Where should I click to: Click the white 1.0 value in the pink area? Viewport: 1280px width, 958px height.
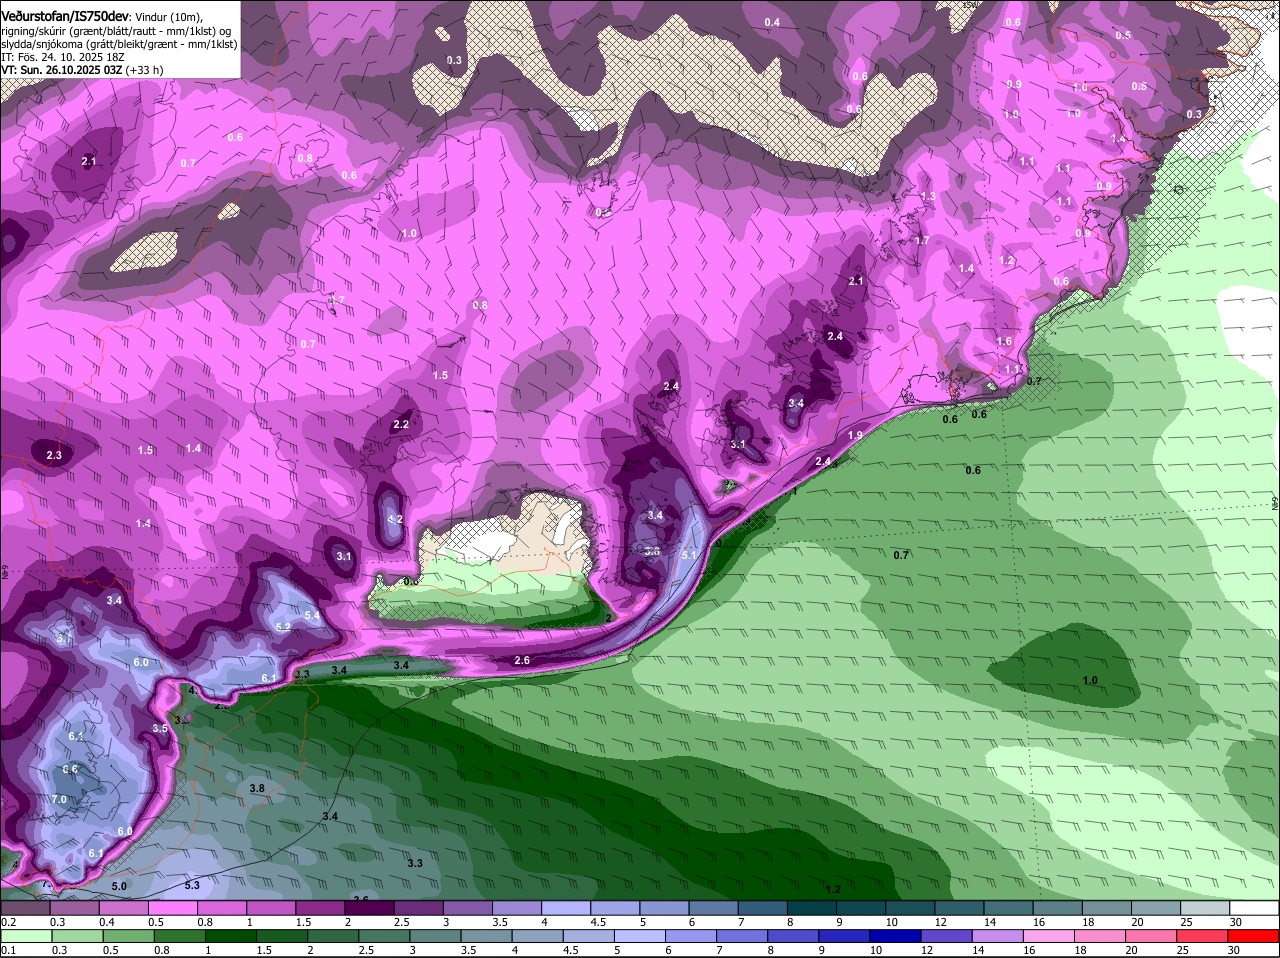pyautogui.click(x=409, y=233)
